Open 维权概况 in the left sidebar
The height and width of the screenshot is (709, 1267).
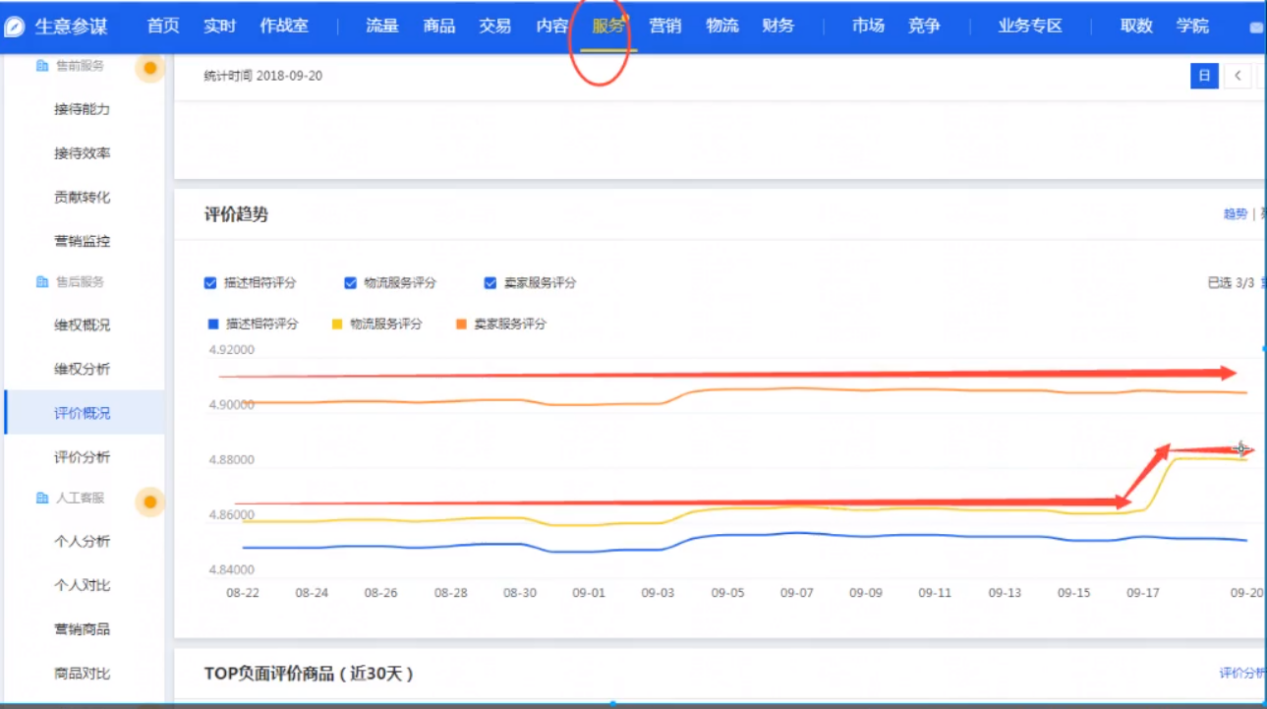click(x=82, y=325)
